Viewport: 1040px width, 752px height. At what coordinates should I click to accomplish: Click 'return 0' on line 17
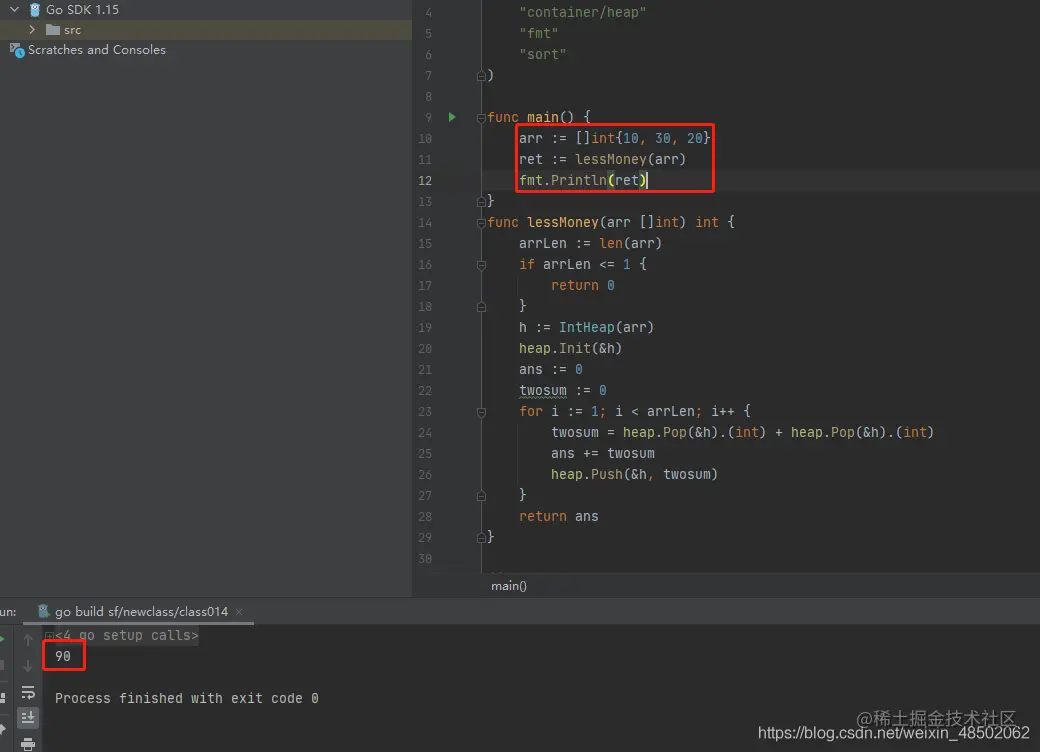[x=582, y=285]
